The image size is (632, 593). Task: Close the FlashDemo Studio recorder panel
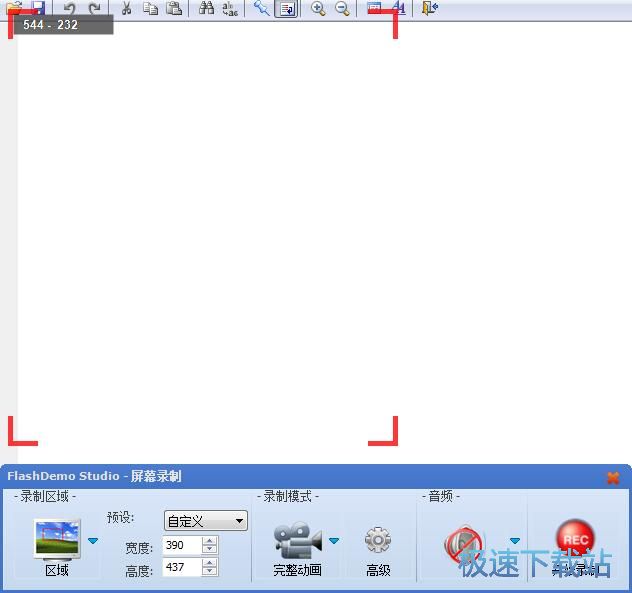(613, 478)
